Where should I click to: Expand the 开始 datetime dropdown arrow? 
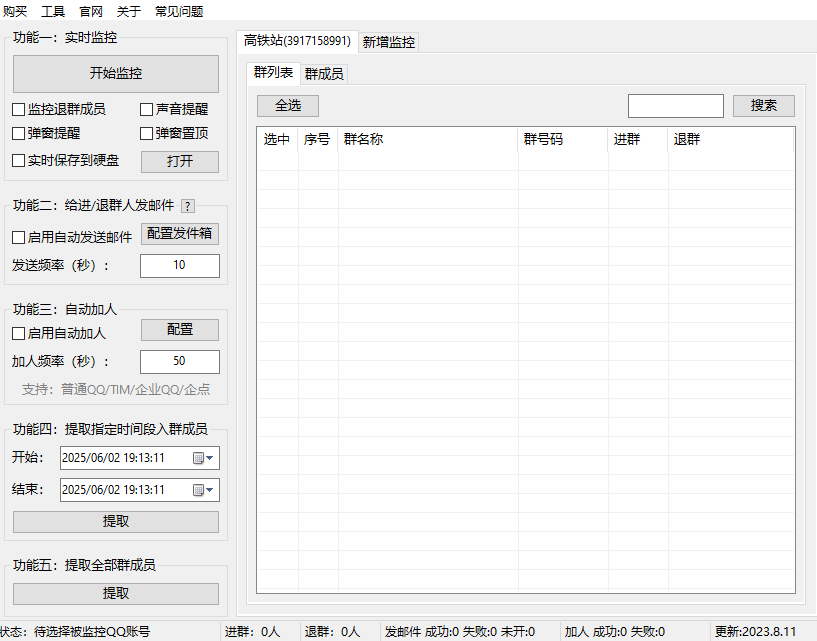[x=211, y=458]
